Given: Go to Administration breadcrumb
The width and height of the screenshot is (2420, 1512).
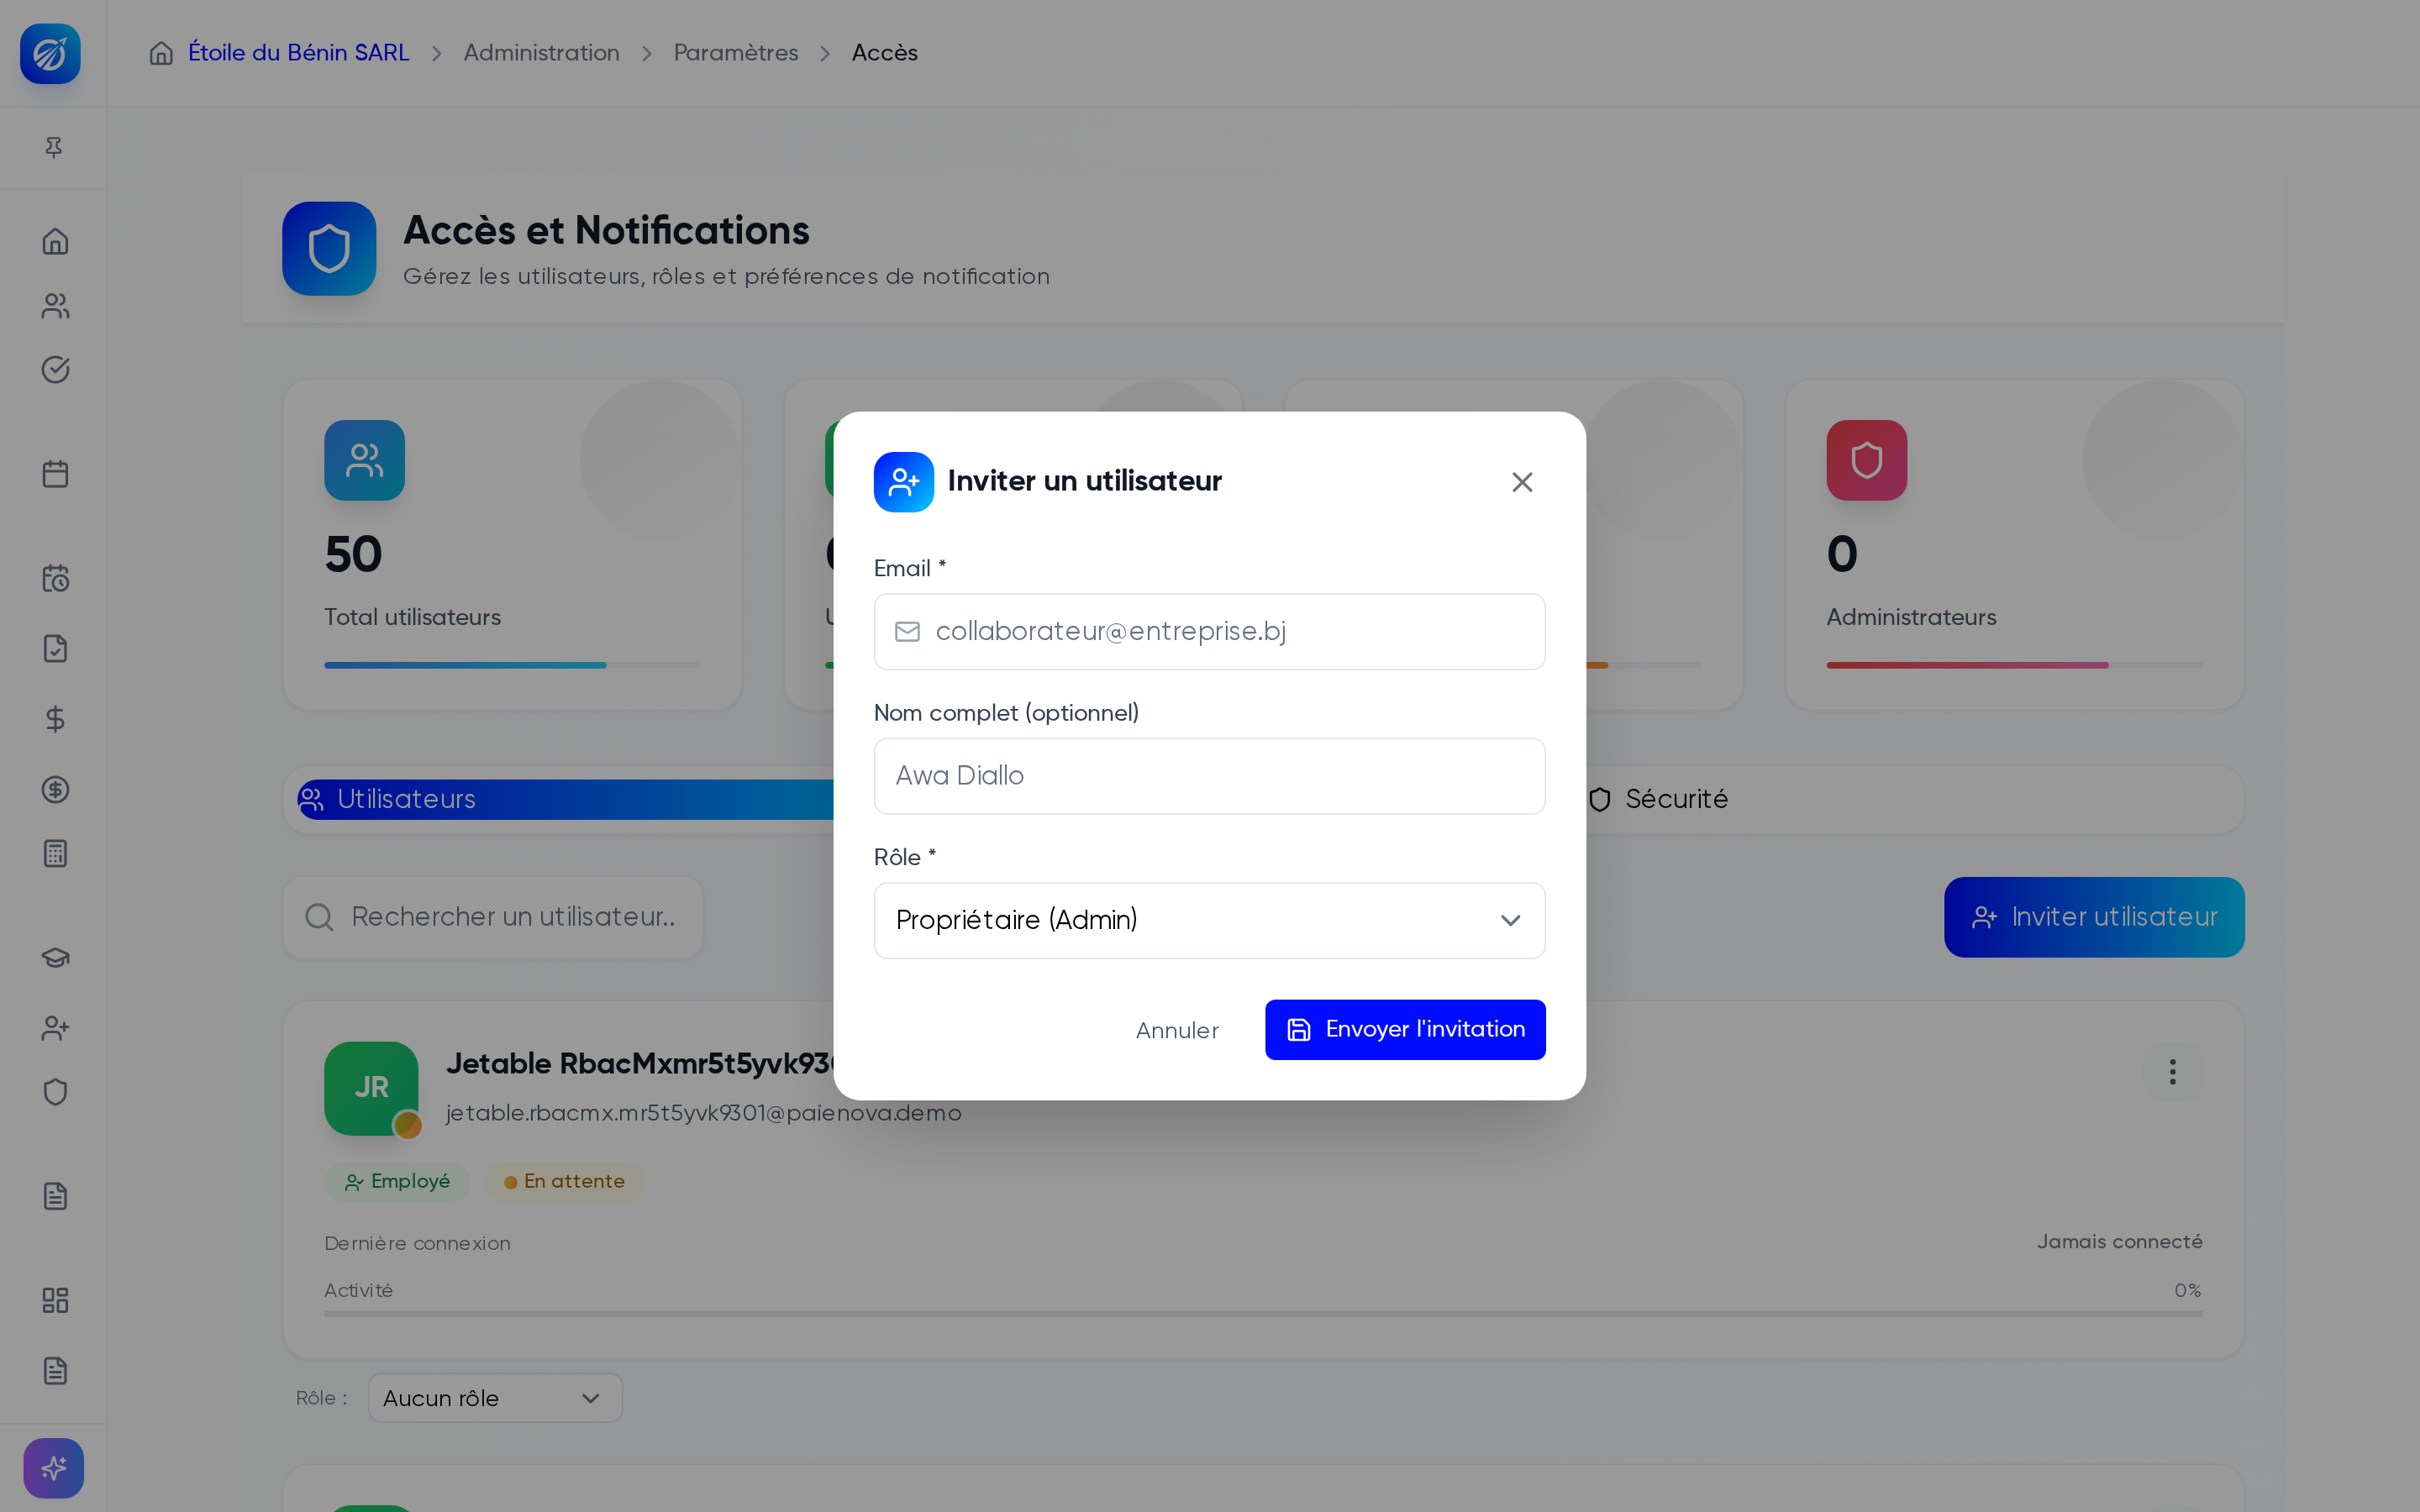Looking at the screenshot, I should (x=541, y=53).
